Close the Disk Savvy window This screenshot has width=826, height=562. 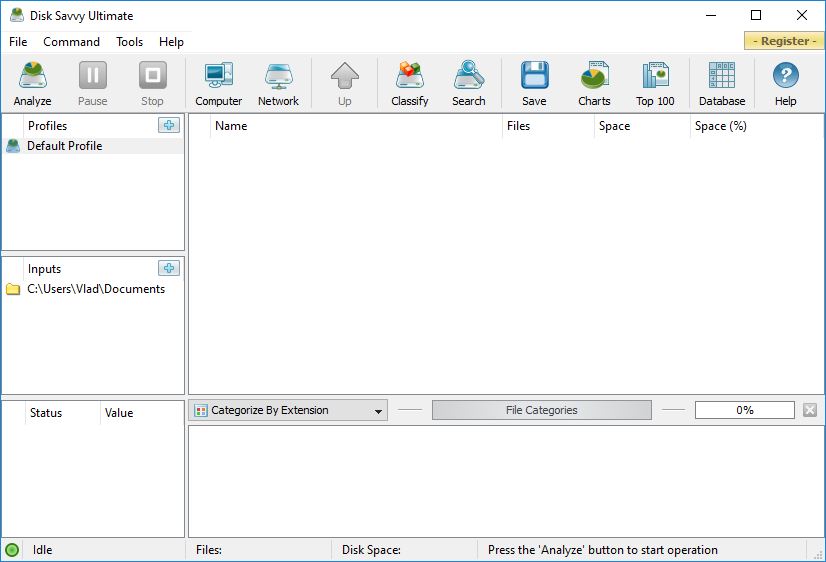(x=802, y=15)
